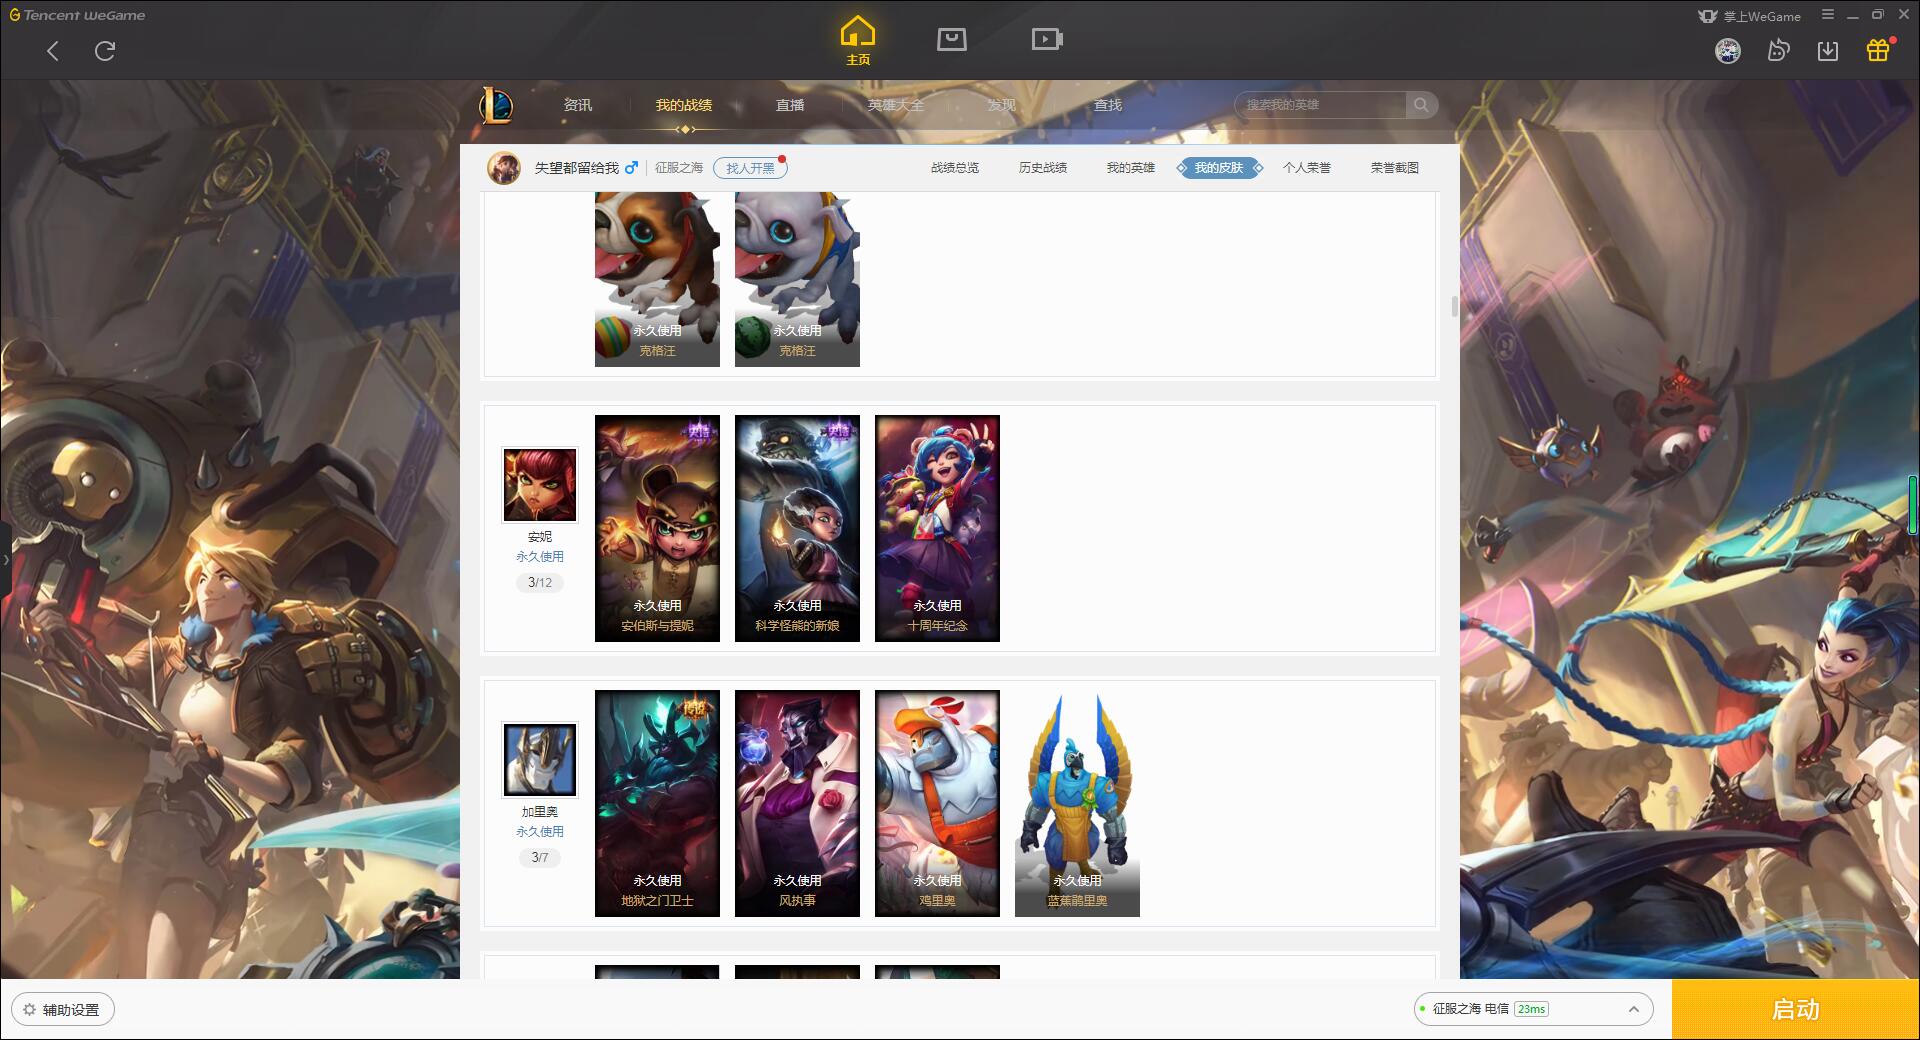Open the store bag icon

pos(951,39)
